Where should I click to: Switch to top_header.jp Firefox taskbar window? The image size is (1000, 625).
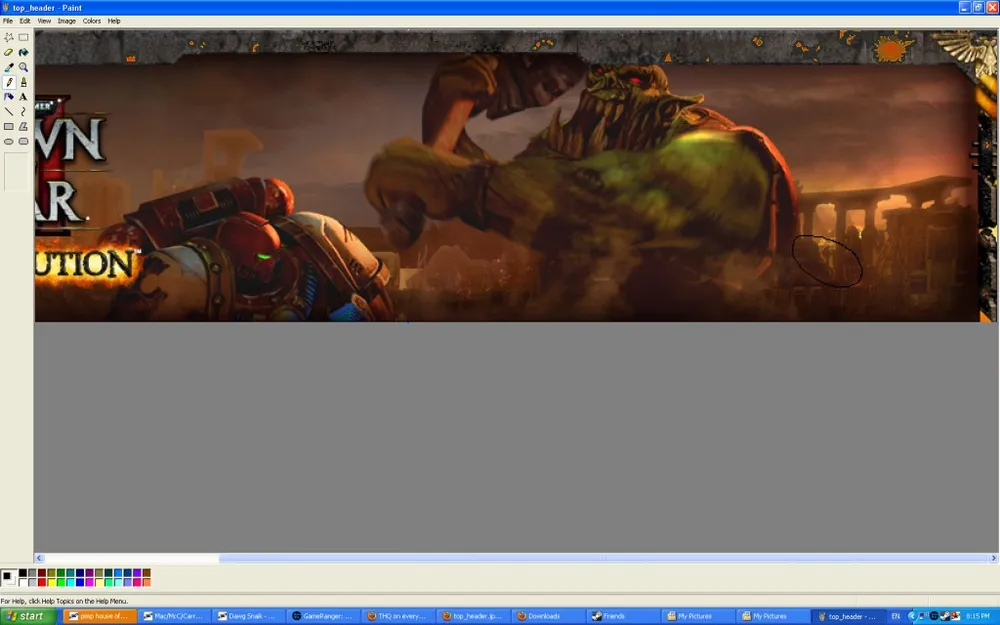pos(473,616)
